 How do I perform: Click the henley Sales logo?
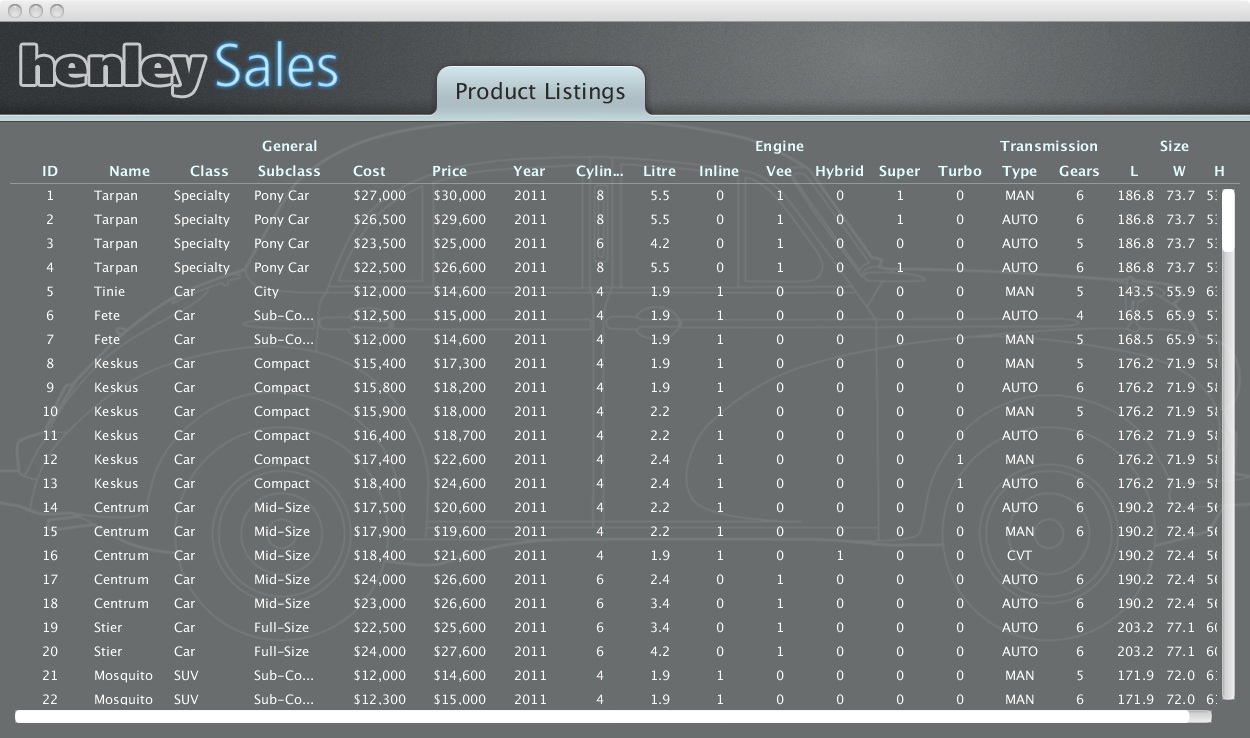click(178, 68)
